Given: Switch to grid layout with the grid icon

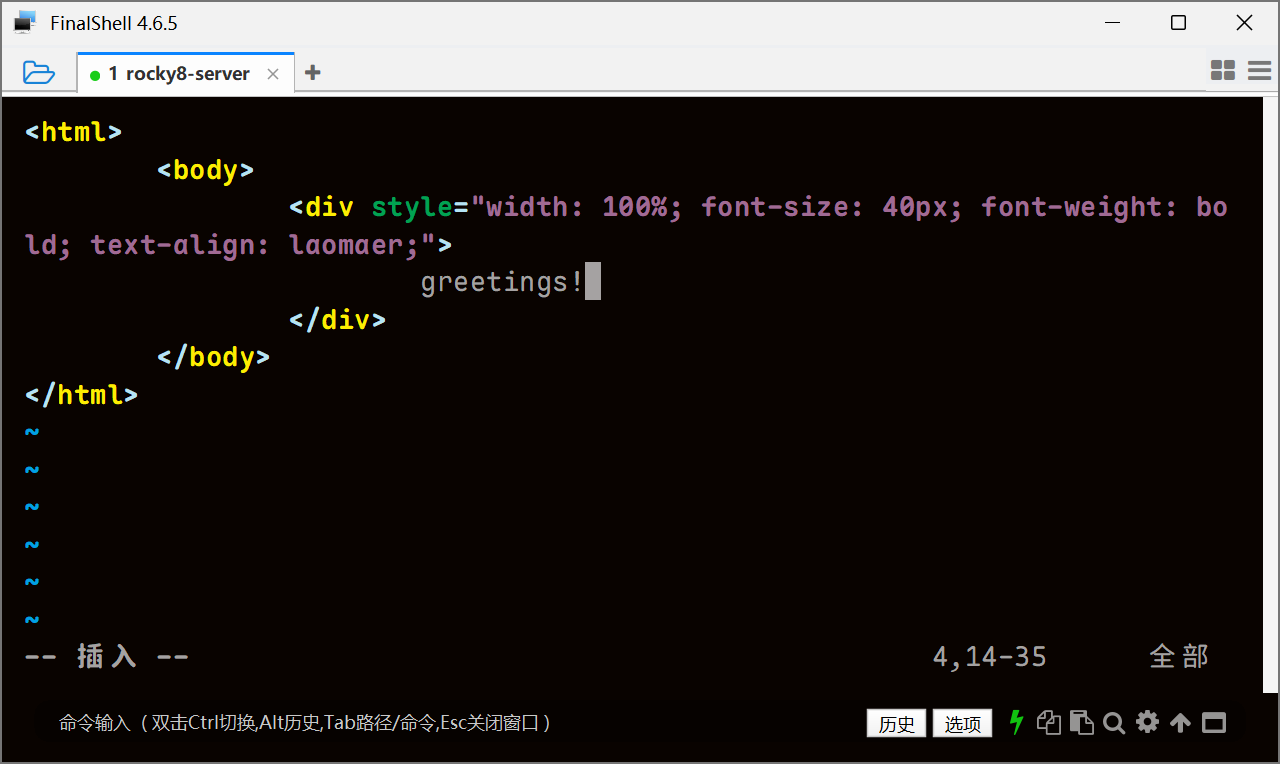Looking at the screenshot, I should click(x=1222, y=70).
